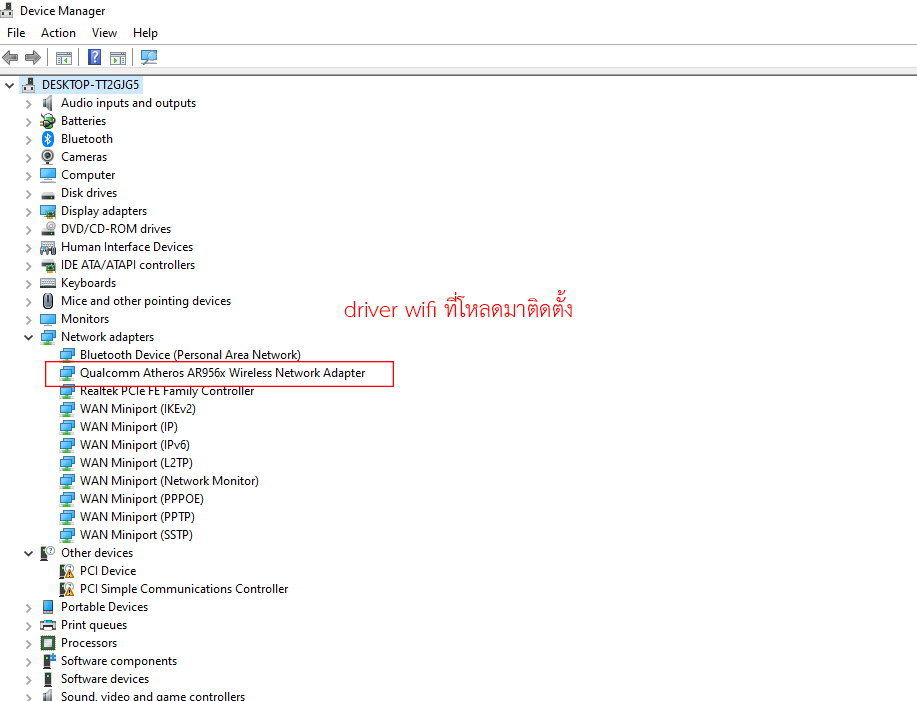Select PCI Simple Communications Controller entry
Screen dimensions: 917x701
click(184, 589)
